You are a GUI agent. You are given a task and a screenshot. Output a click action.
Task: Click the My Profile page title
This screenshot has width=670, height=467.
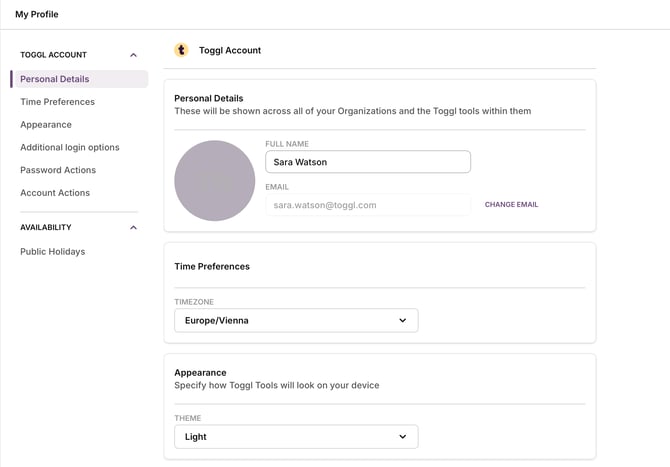(37, 14)
